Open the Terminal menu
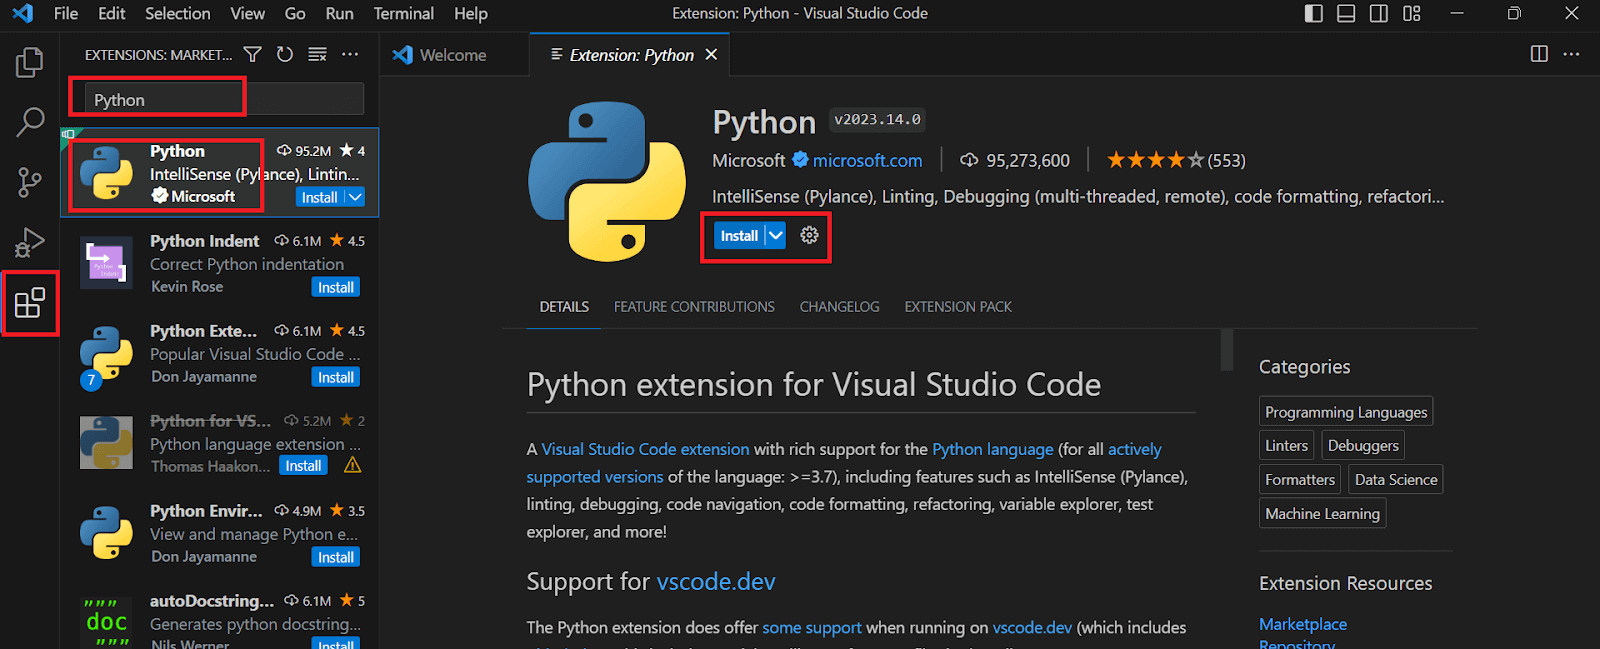 [x=403, y=13]
